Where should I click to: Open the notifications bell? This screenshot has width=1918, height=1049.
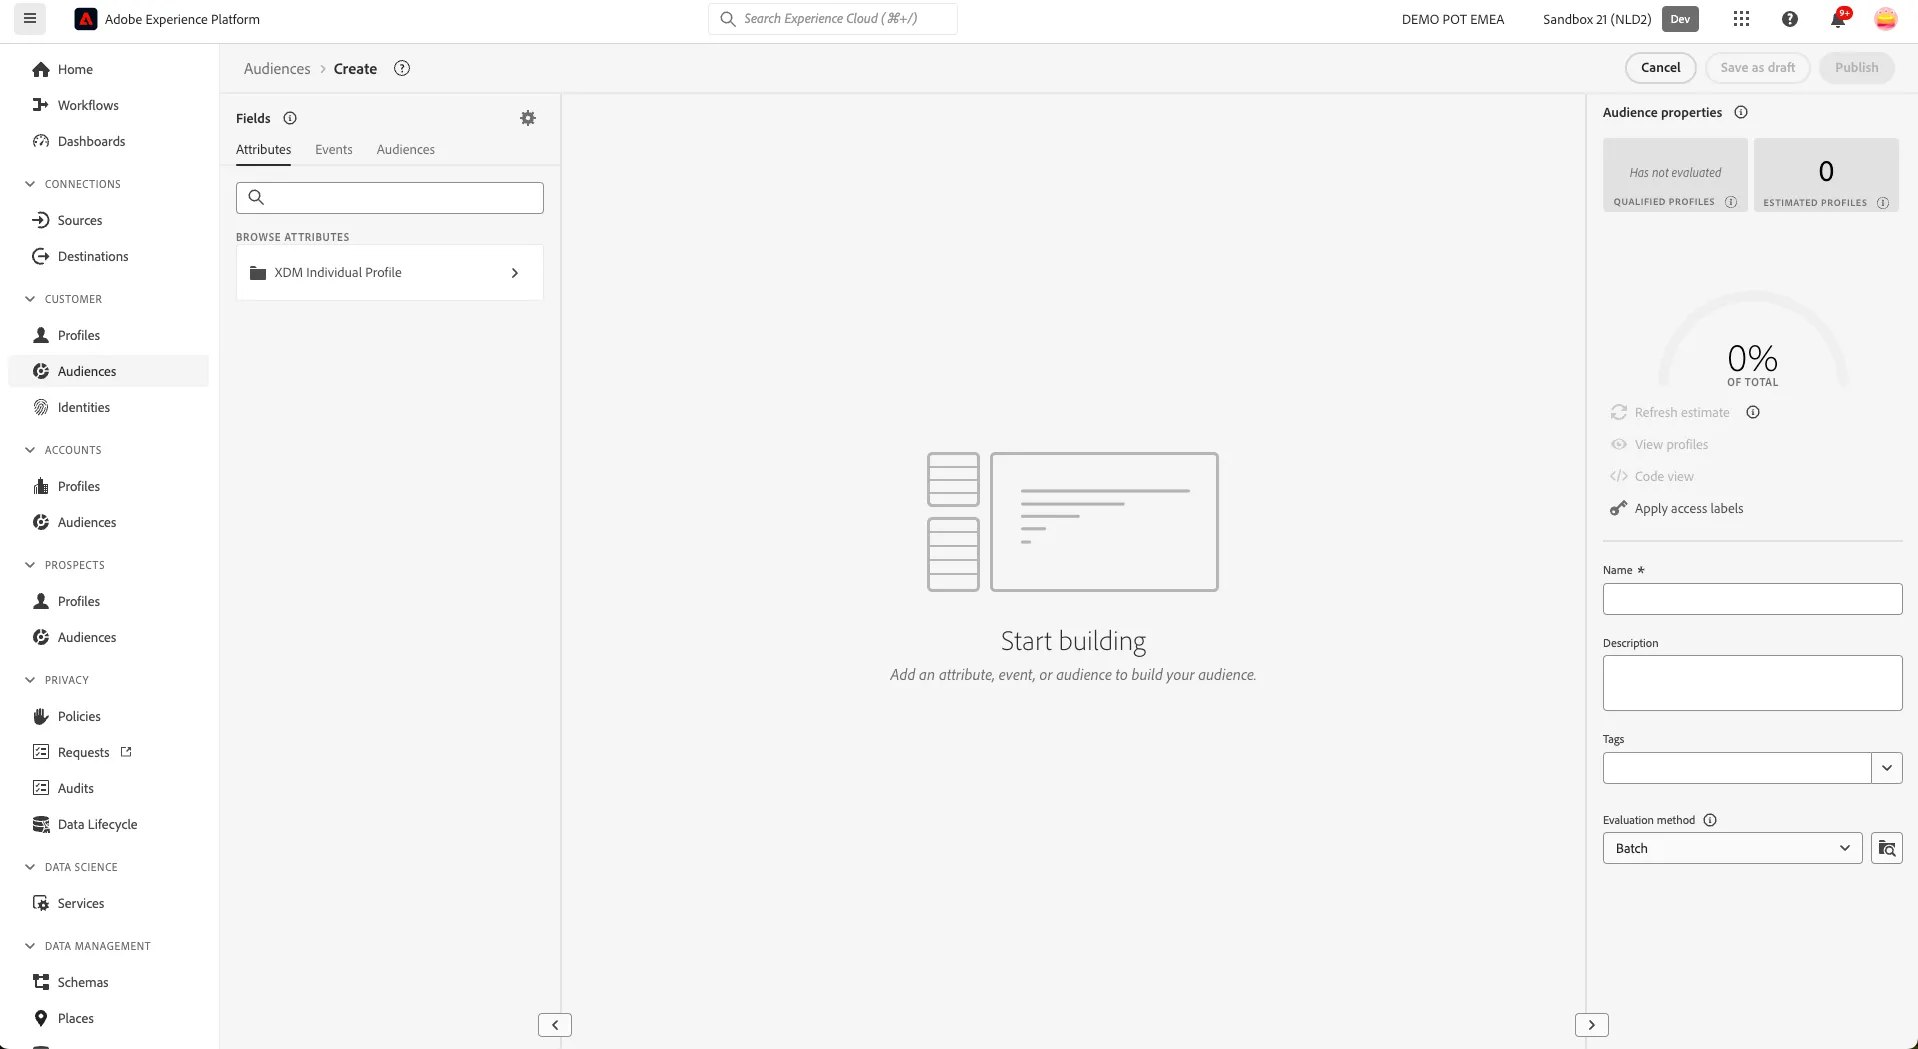click(1838, 19)
